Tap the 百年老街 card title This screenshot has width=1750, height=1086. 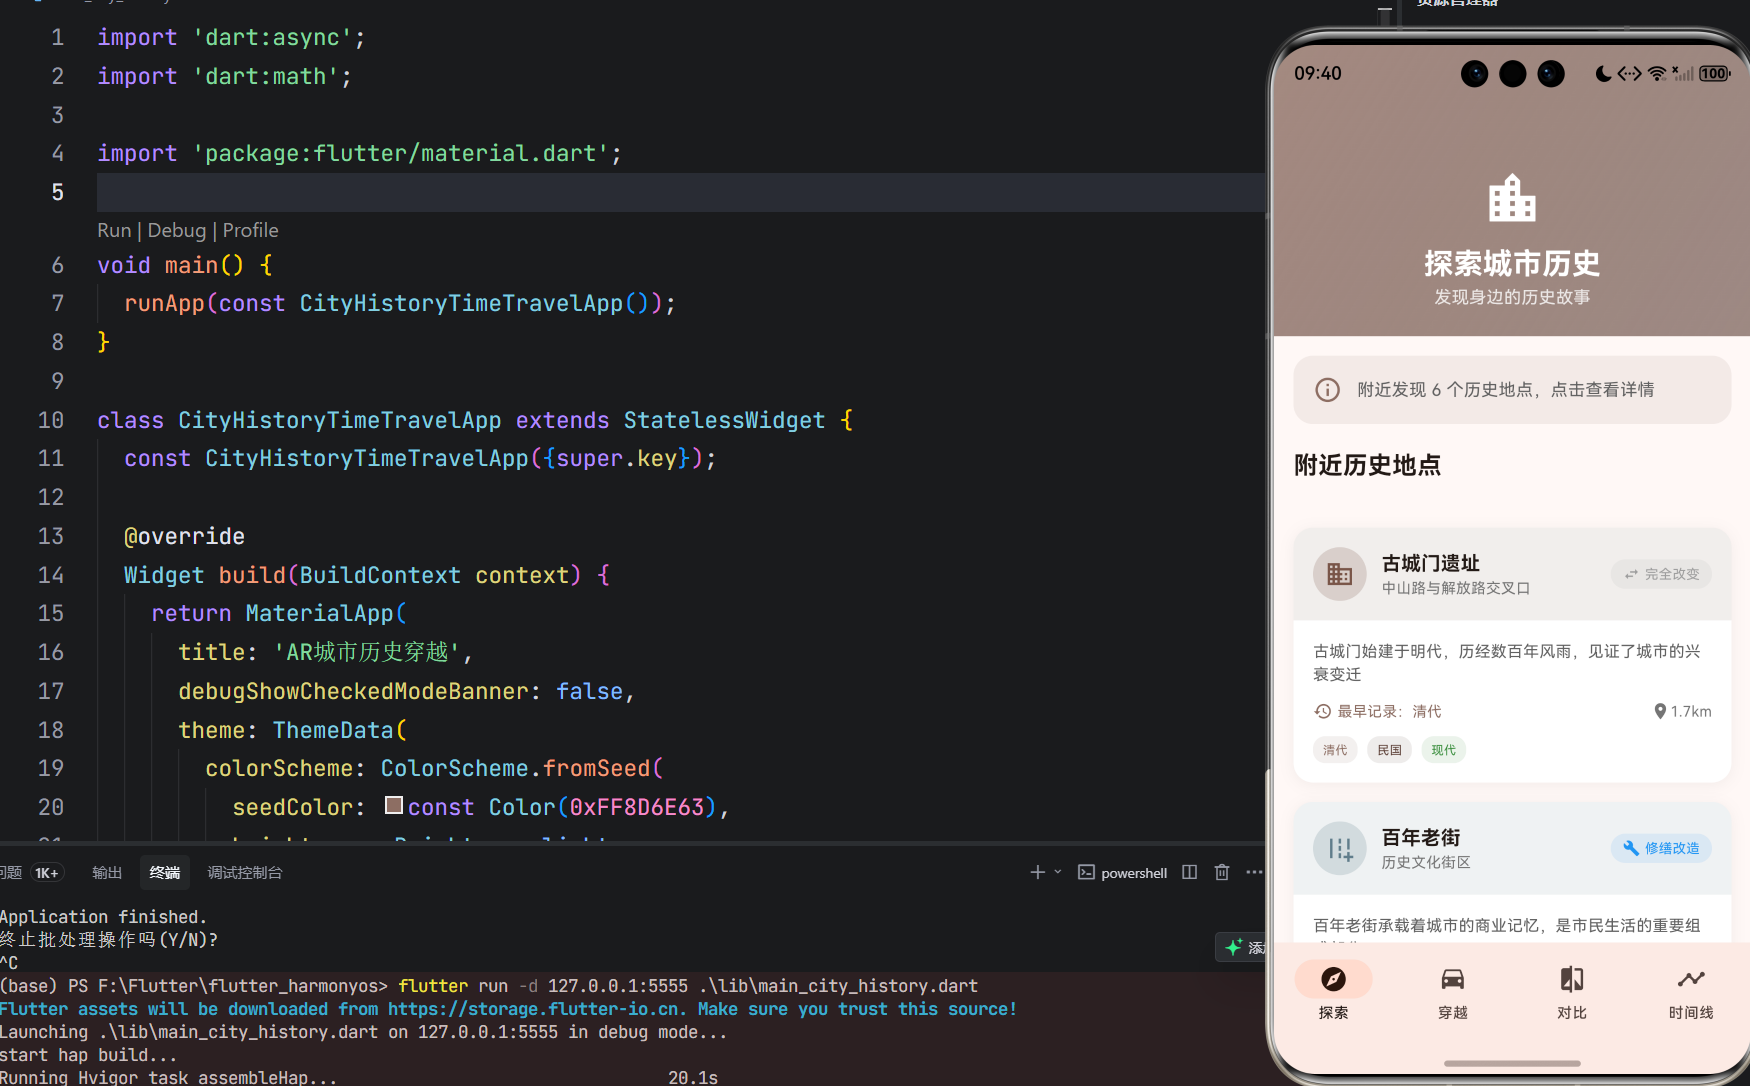tap(1421, 837)
